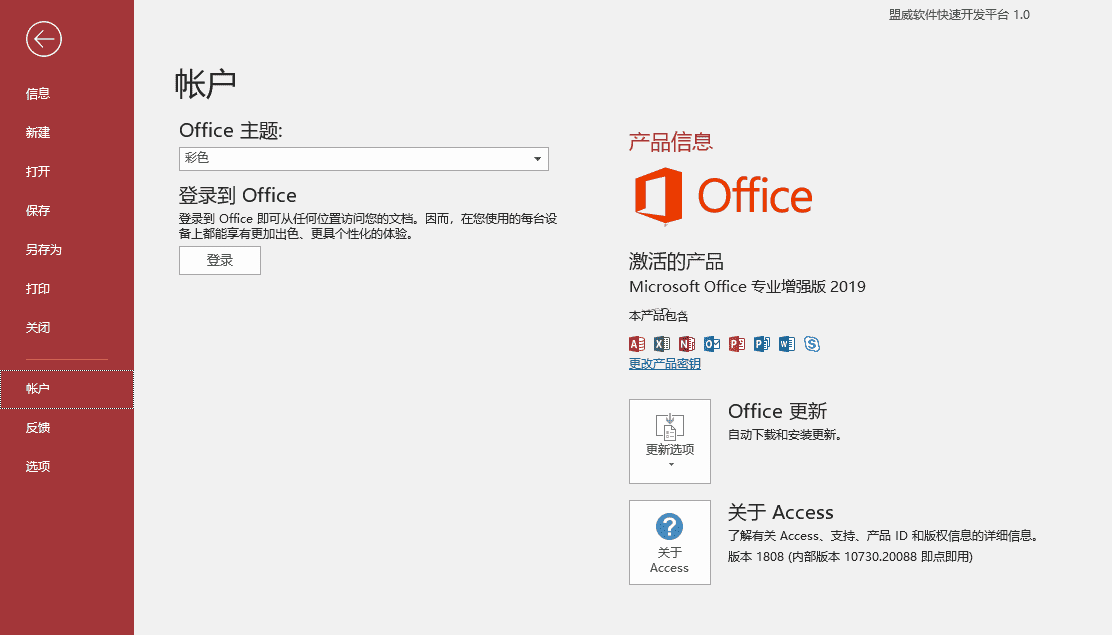Viewport: 1112px width, 635px height.
Task: Click the Skype for Business icon
Action: [812, 344]
